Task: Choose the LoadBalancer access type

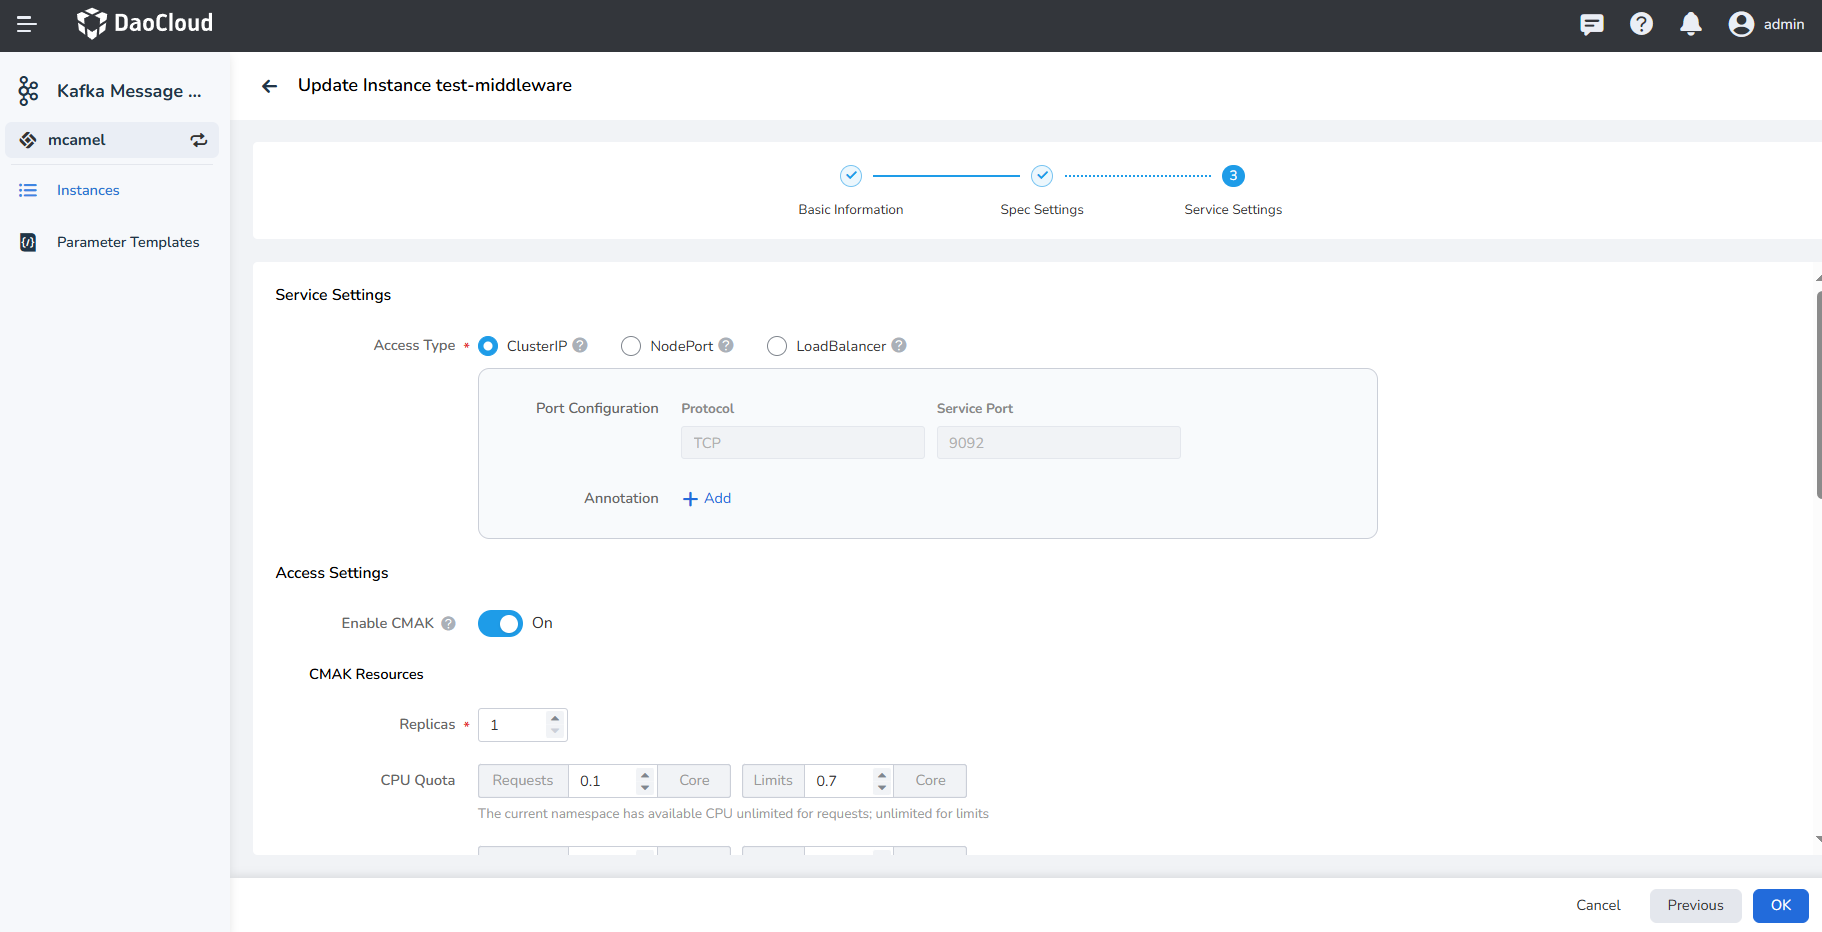Action: 777,346
